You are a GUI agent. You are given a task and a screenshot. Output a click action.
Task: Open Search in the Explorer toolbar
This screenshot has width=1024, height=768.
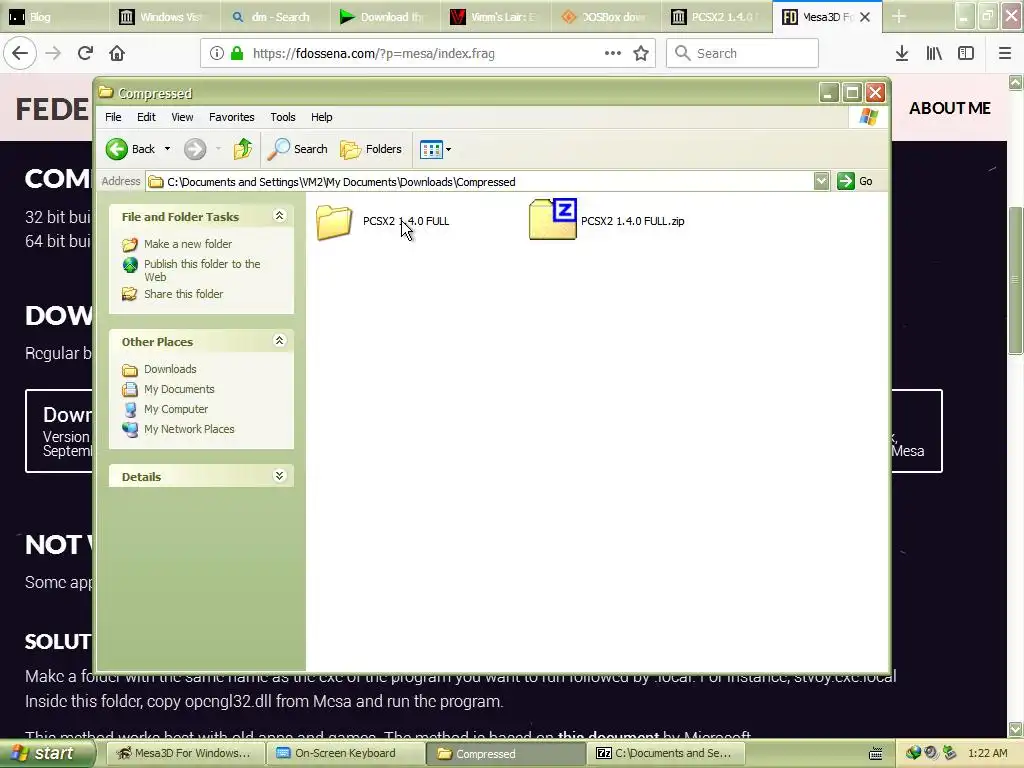point(298,149)
